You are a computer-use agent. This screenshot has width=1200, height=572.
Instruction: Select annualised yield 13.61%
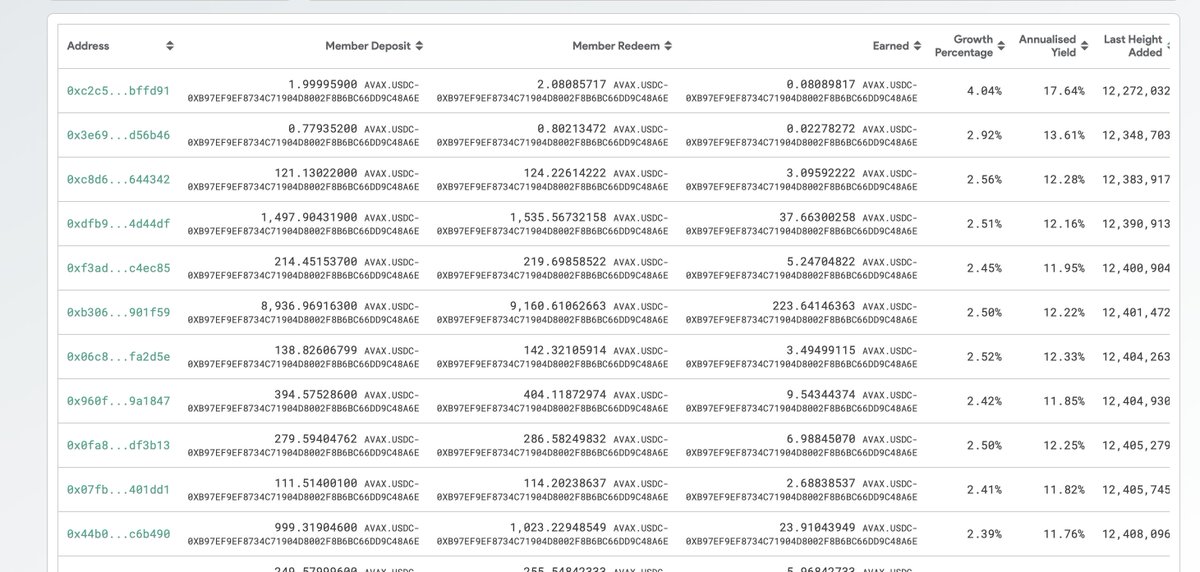[x=1063, y=135]
